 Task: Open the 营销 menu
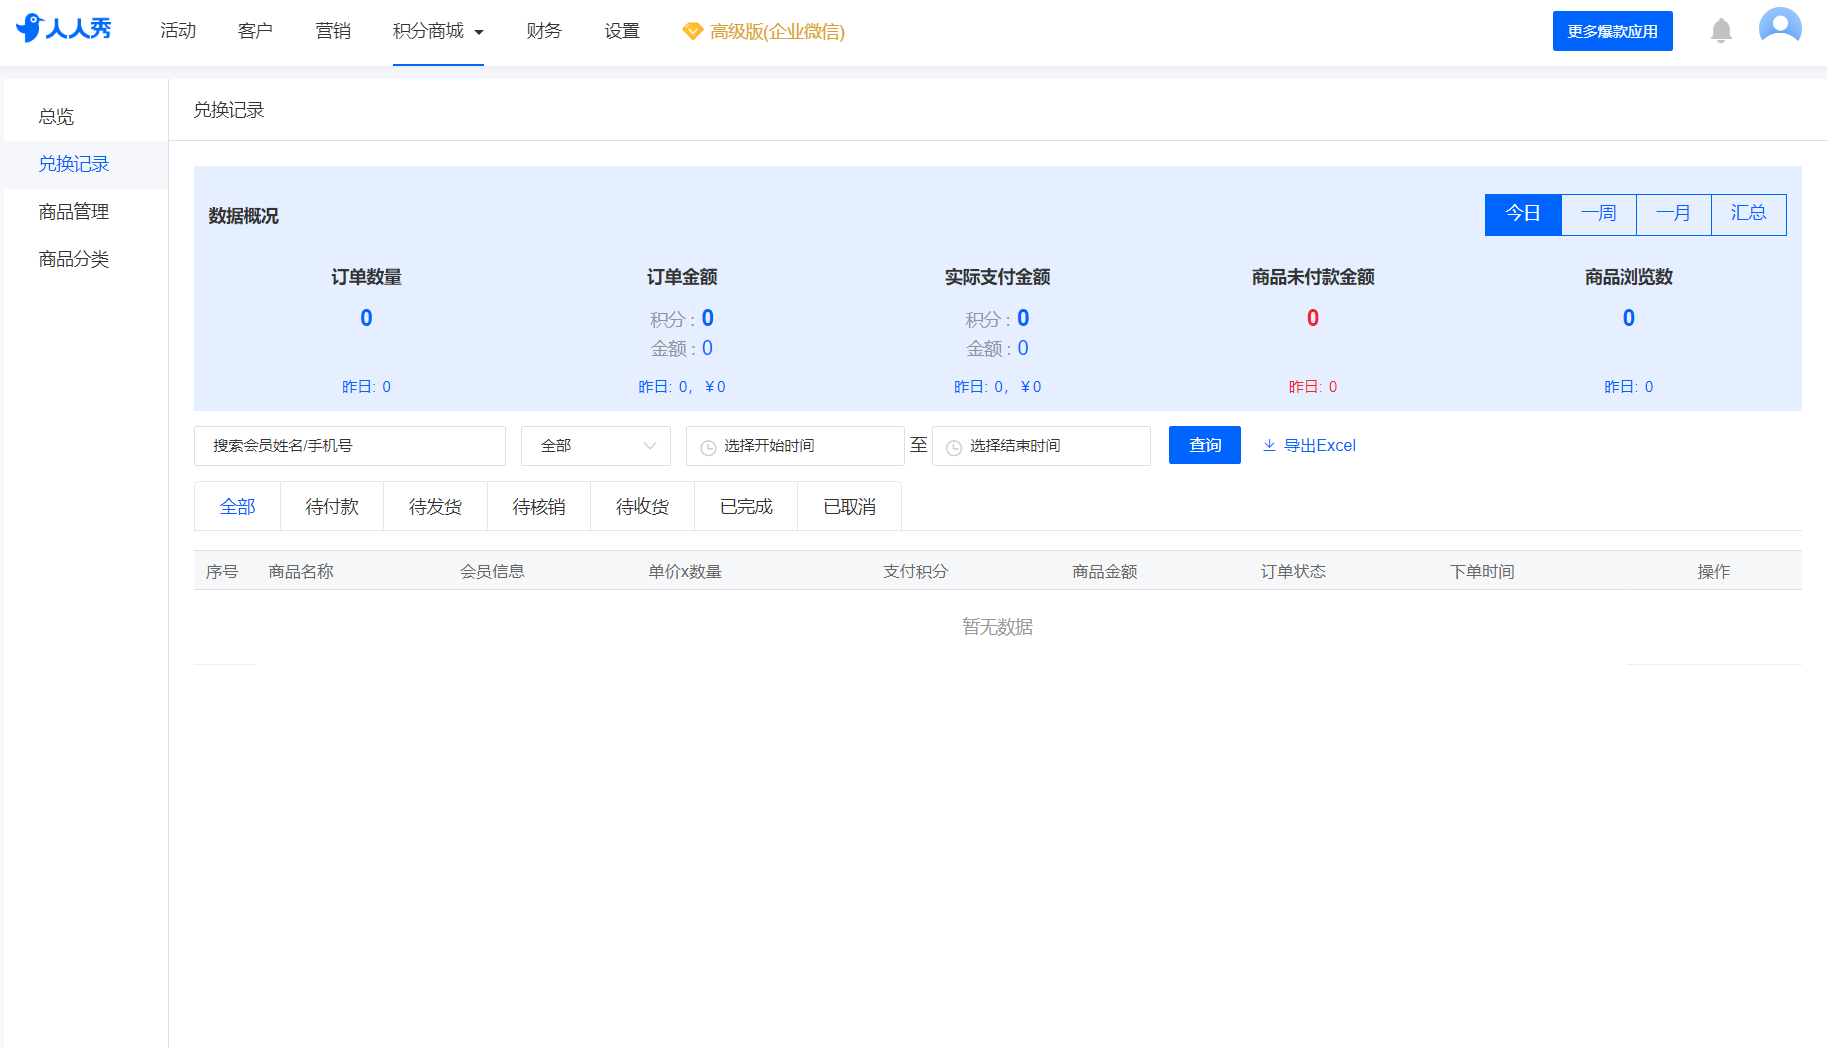click(333, 31)
